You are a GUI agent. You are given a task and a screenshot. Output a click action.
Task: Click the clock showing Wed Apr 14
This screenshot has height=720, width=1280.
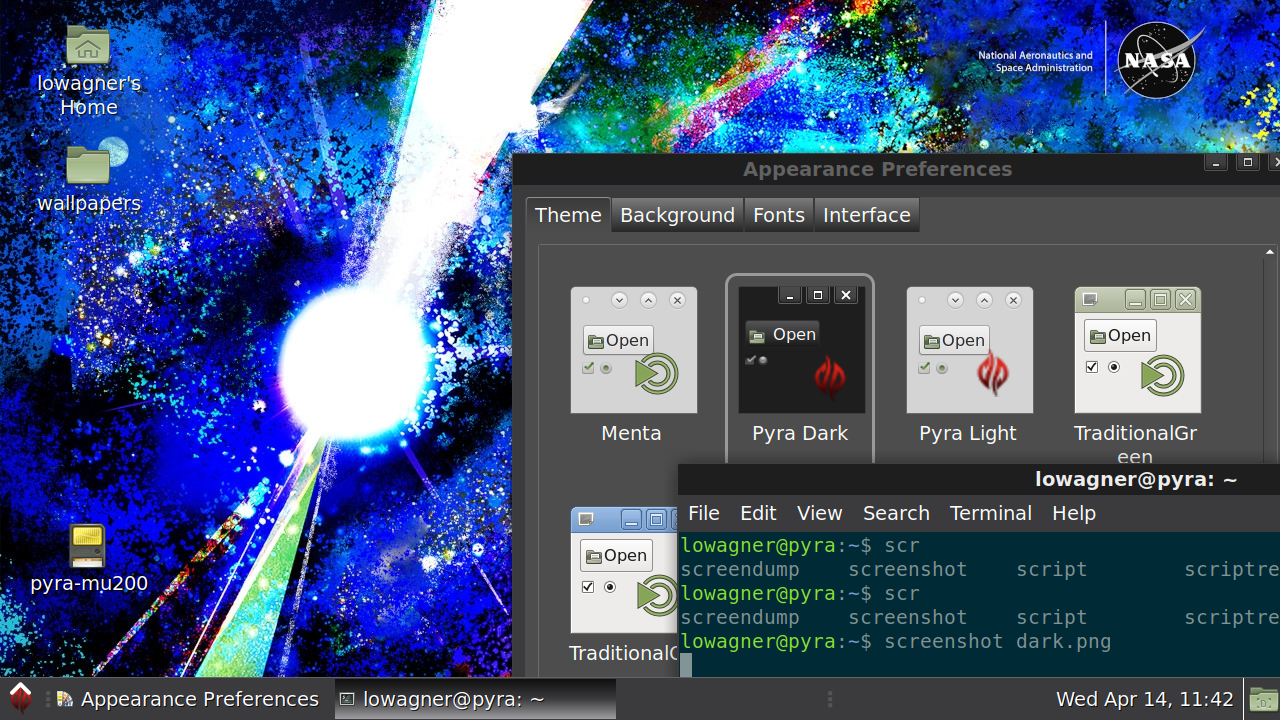pos(1144,699)
